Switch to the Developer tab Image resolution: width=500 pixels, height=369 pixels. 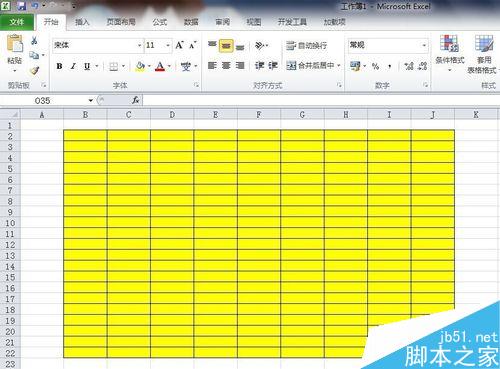point(292,22)
